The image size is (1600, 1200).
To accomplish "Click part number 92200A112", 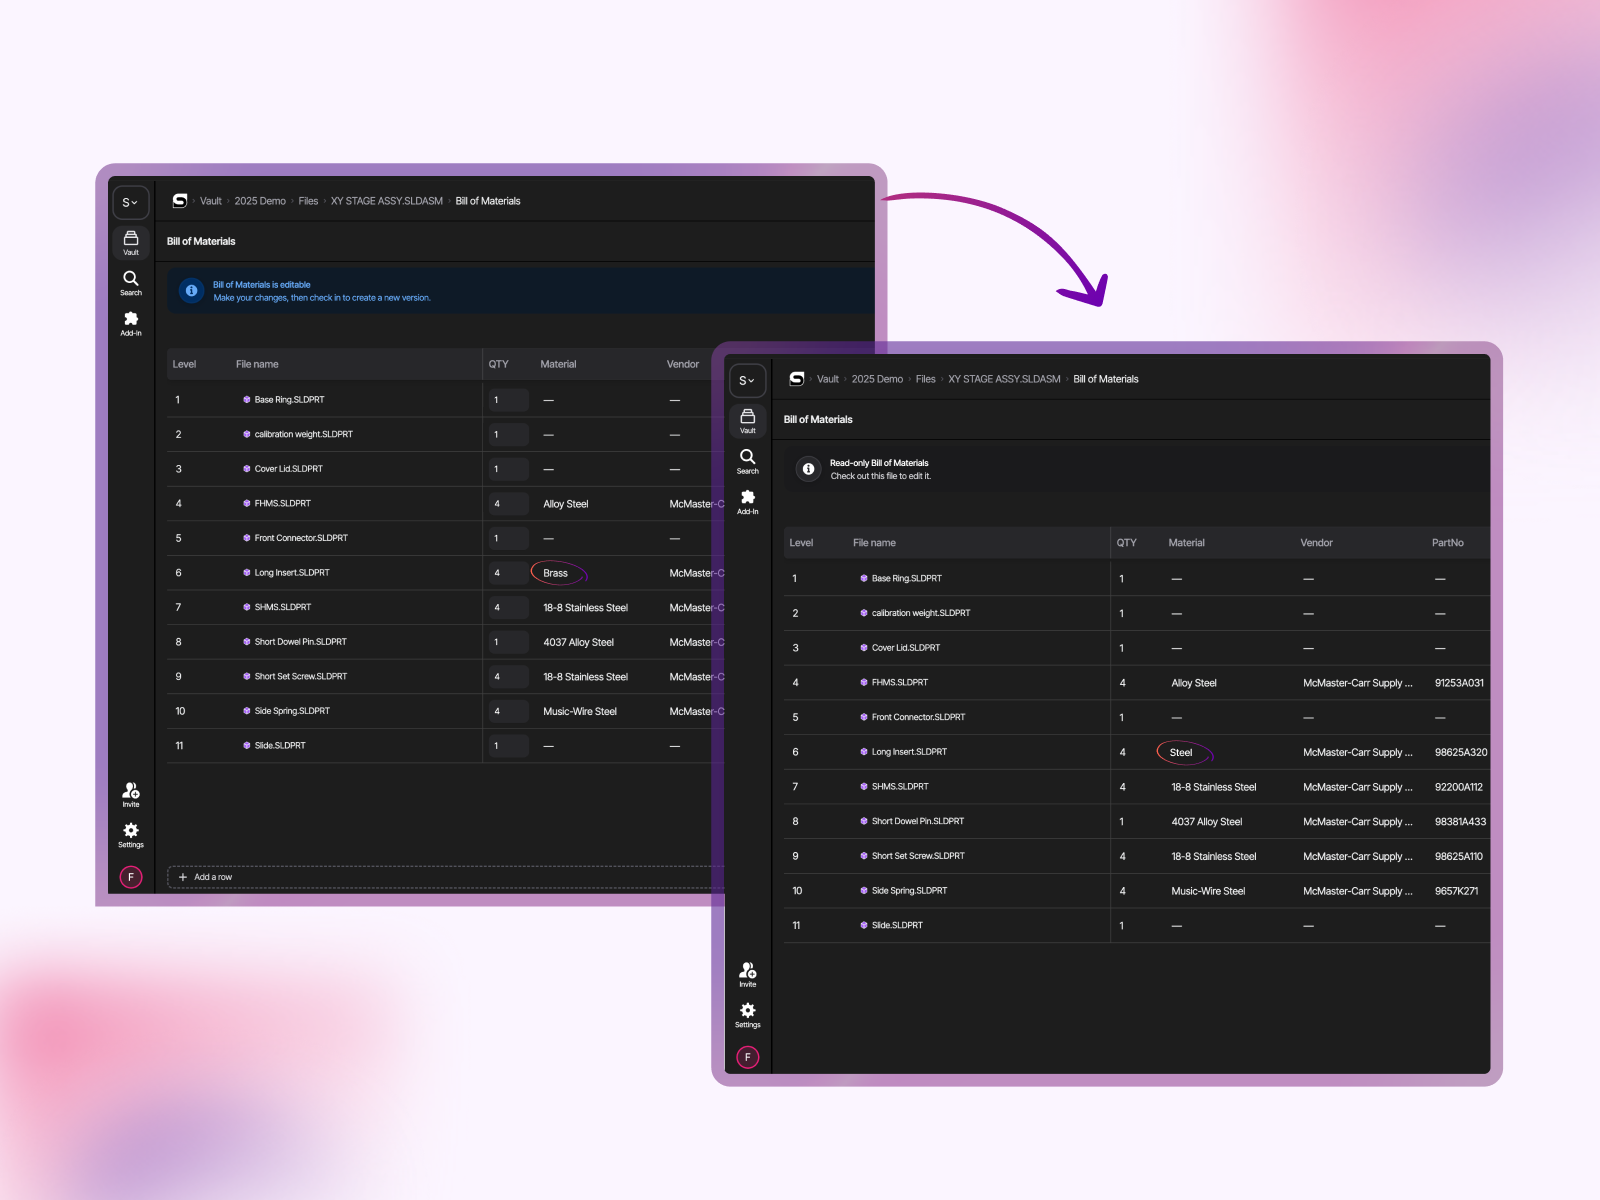I will [1459, 787].
